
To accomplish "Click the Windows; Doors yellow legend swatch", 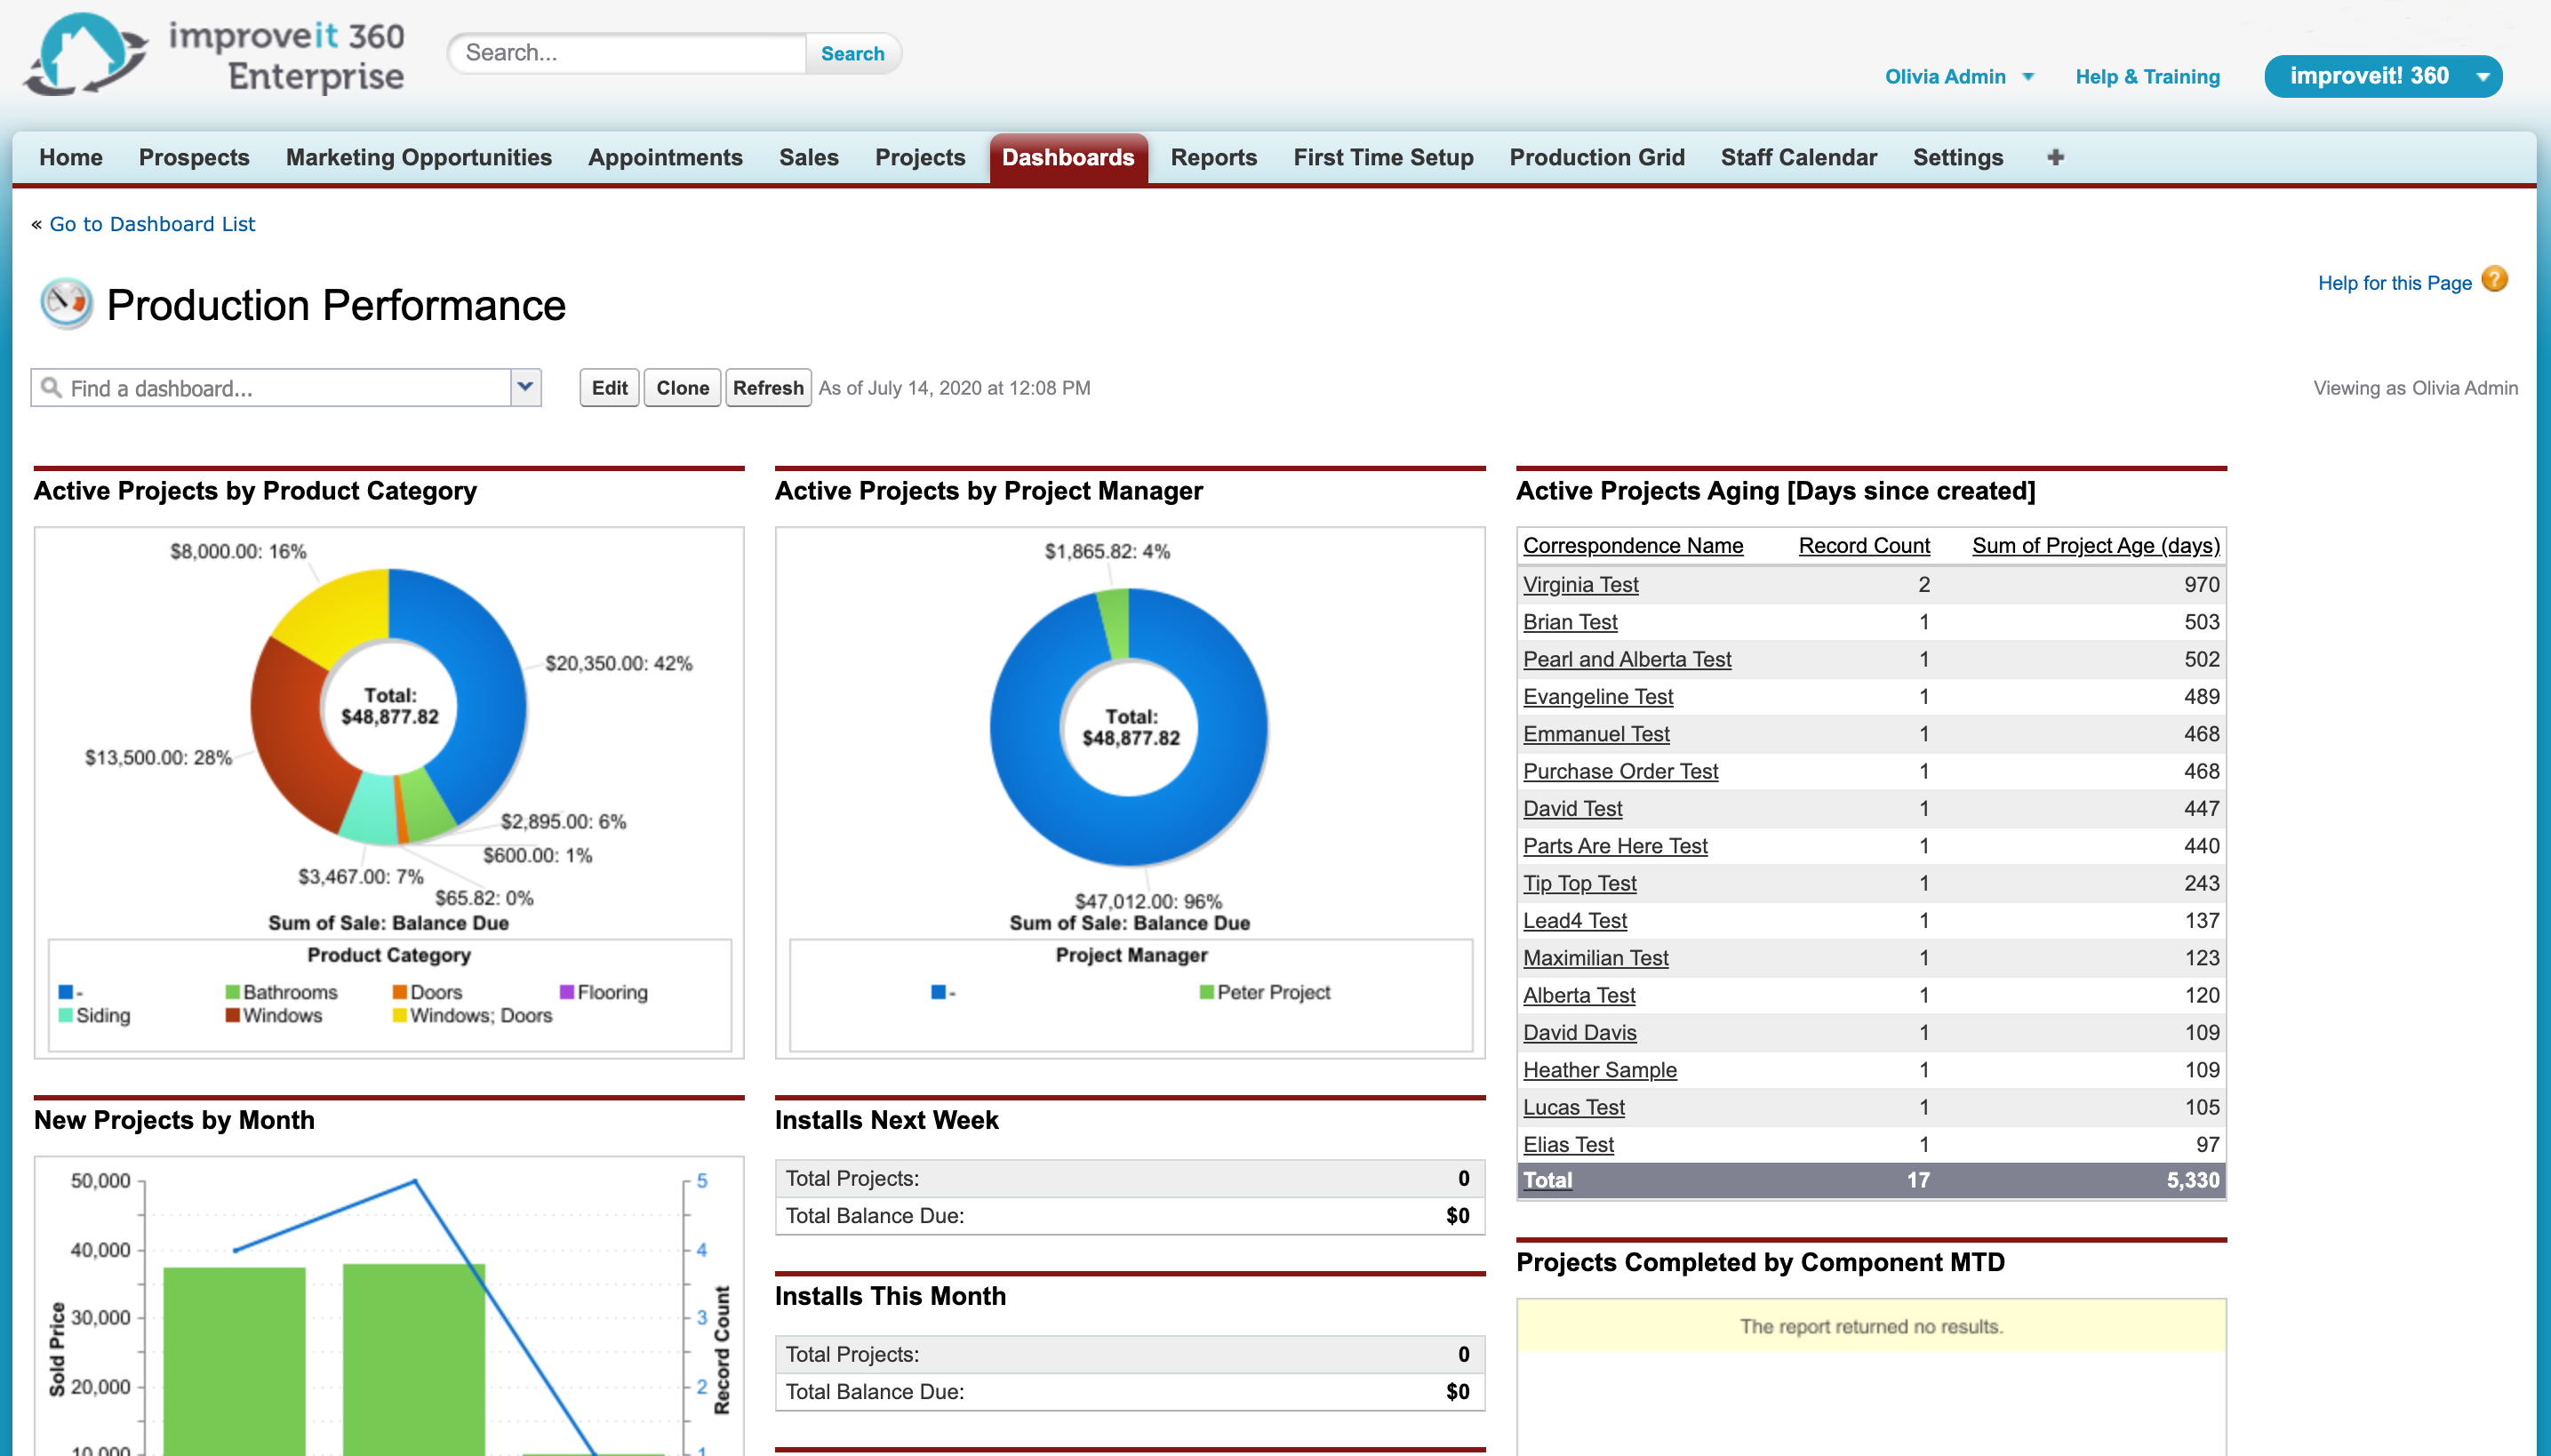I will [x=399, y=1015].
